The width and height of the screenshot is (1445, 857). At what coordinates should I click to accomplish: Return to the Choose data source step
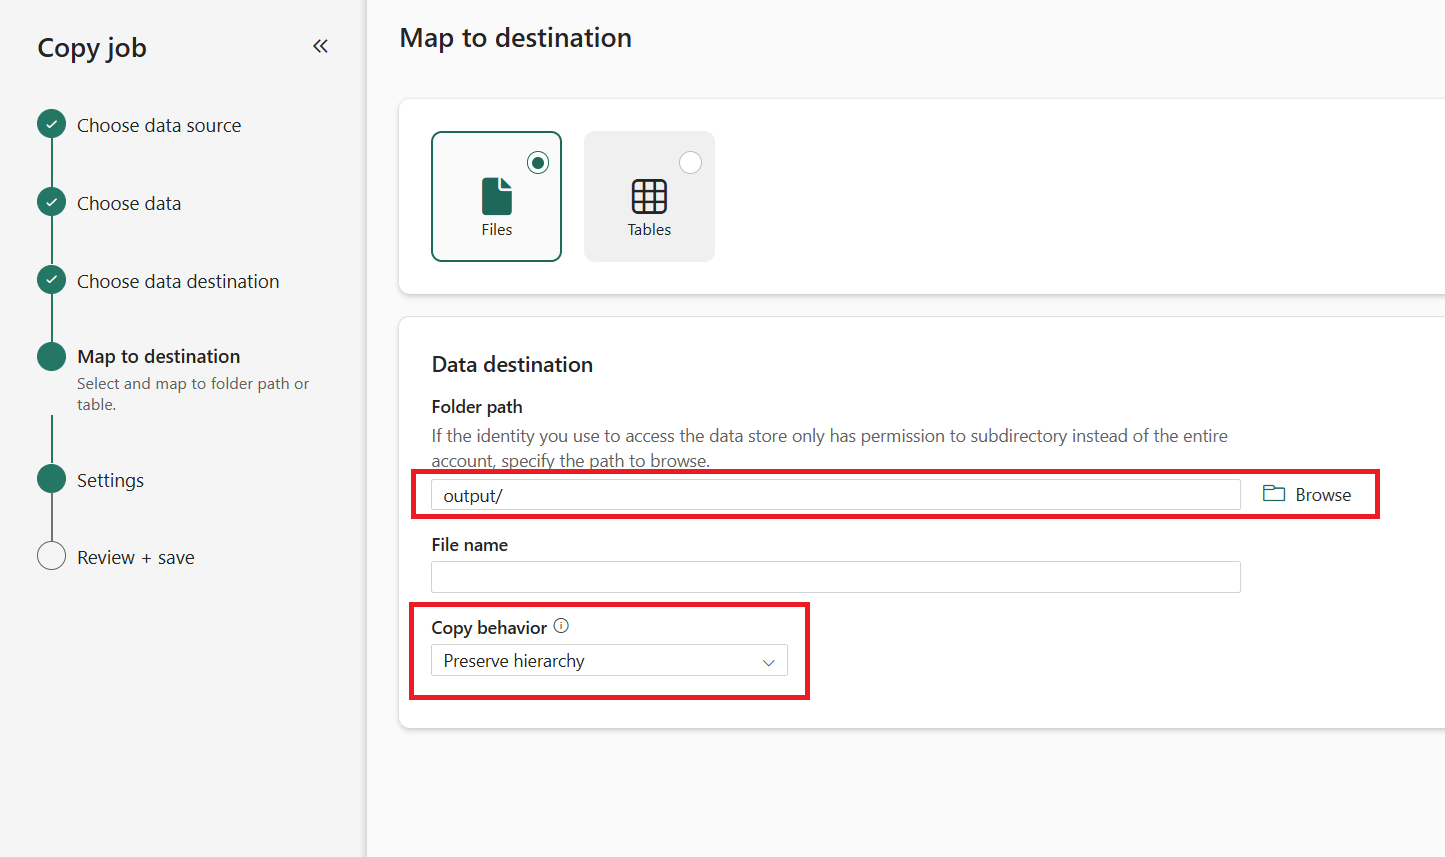coord(159,126)
